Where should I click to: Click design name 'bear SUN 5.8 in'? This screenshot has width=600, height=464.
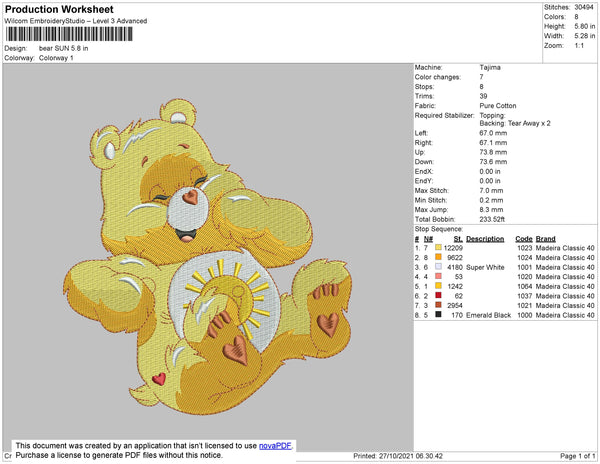(64, 48)
